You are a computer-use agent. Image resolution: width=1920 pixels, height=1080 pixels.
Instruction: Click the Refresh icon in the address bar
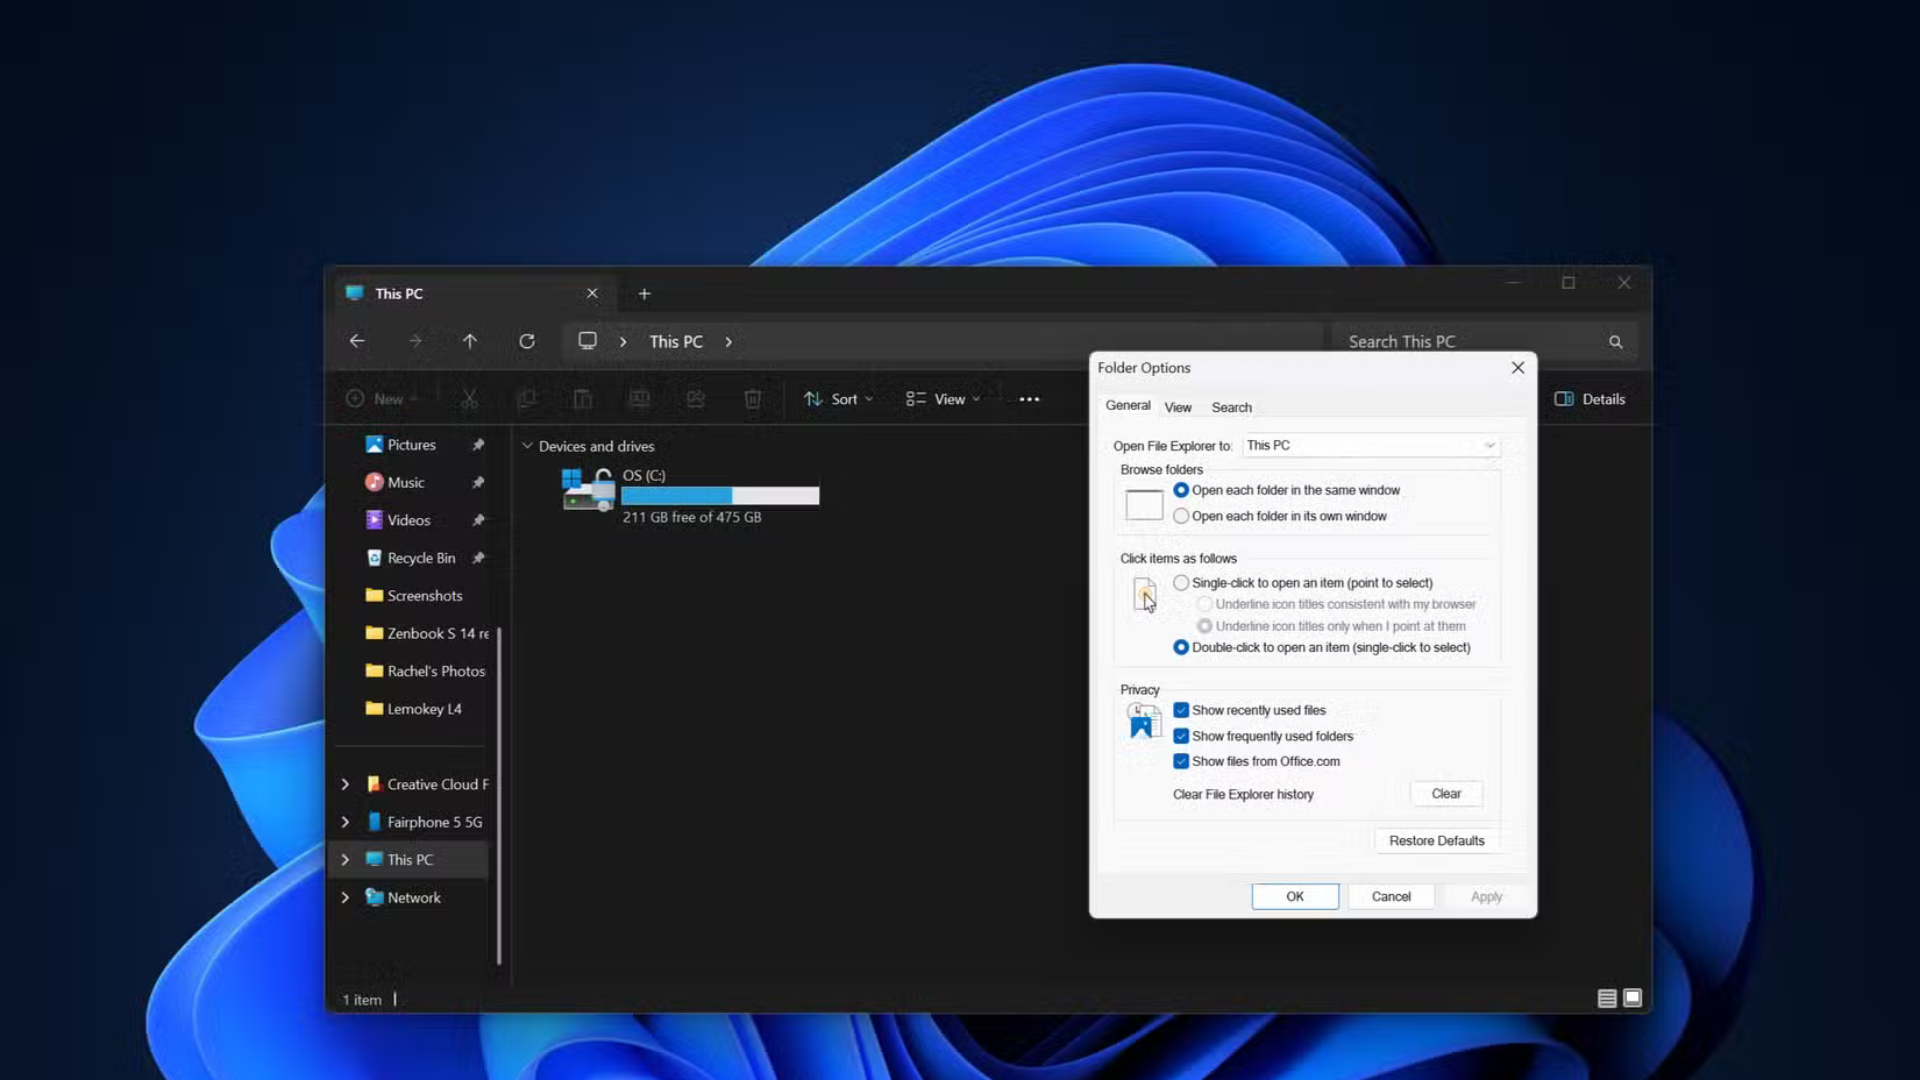(x=527, y=341)
